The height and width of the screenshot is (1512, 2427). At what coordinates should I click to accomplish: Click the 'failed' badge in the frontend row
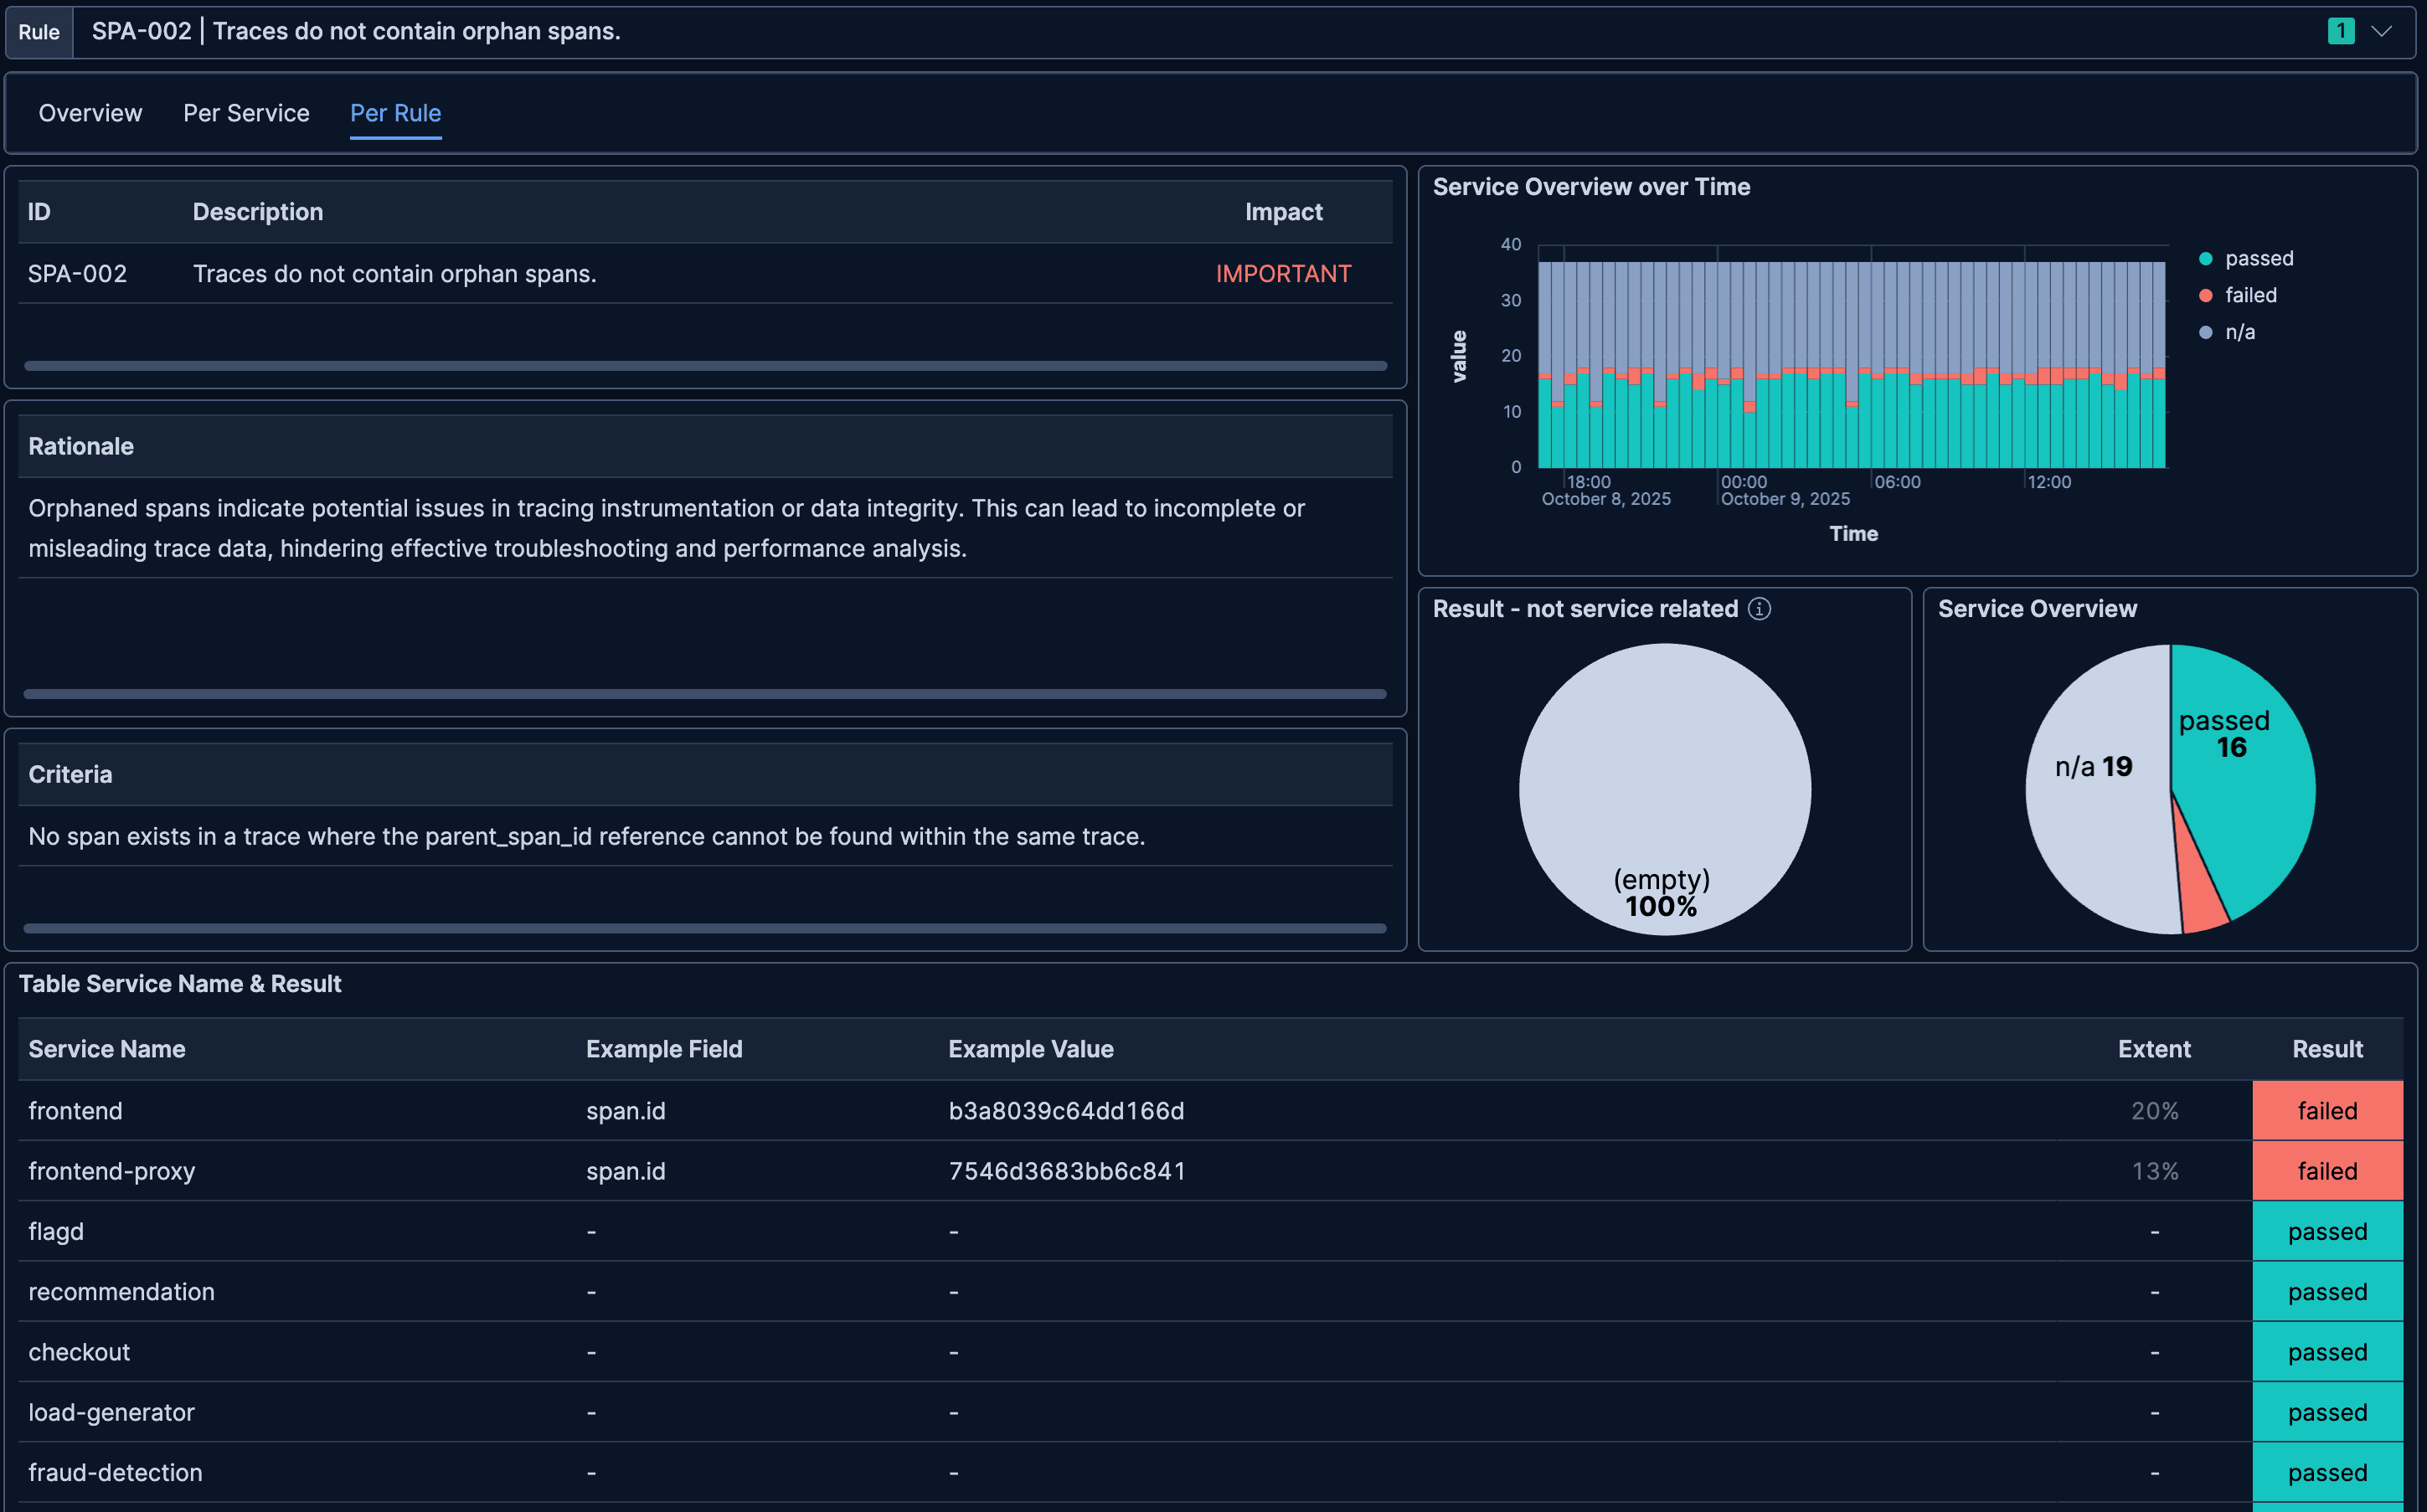2327,1110
